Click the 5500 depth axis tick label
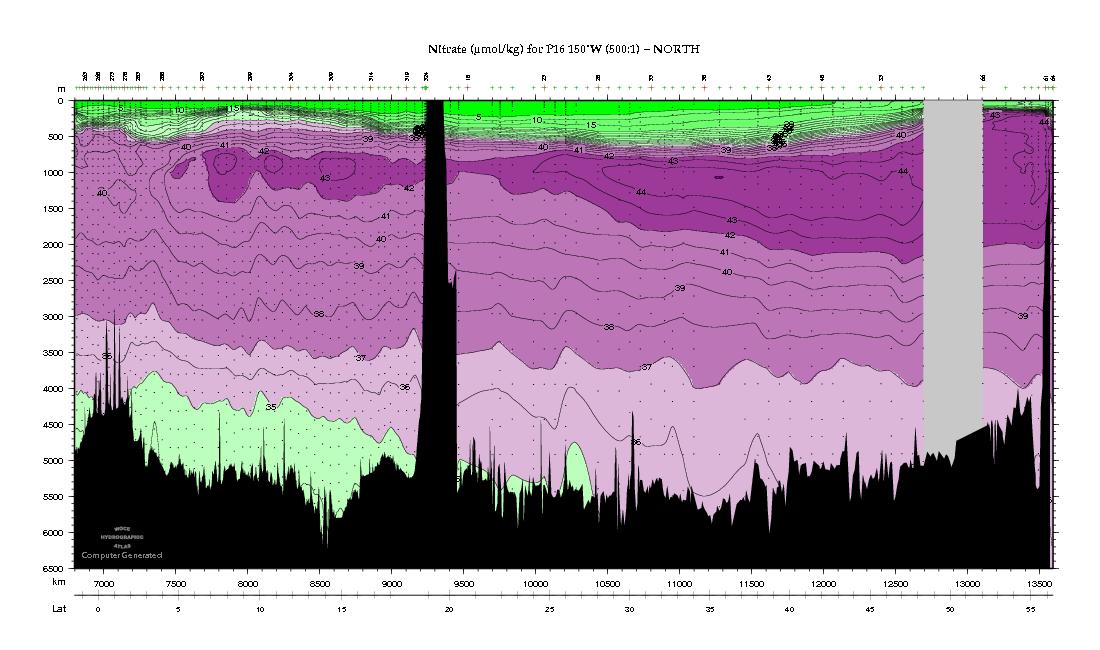Image resolution: width=1100 pixels, height=650 pixels. (x=53, y=496)
